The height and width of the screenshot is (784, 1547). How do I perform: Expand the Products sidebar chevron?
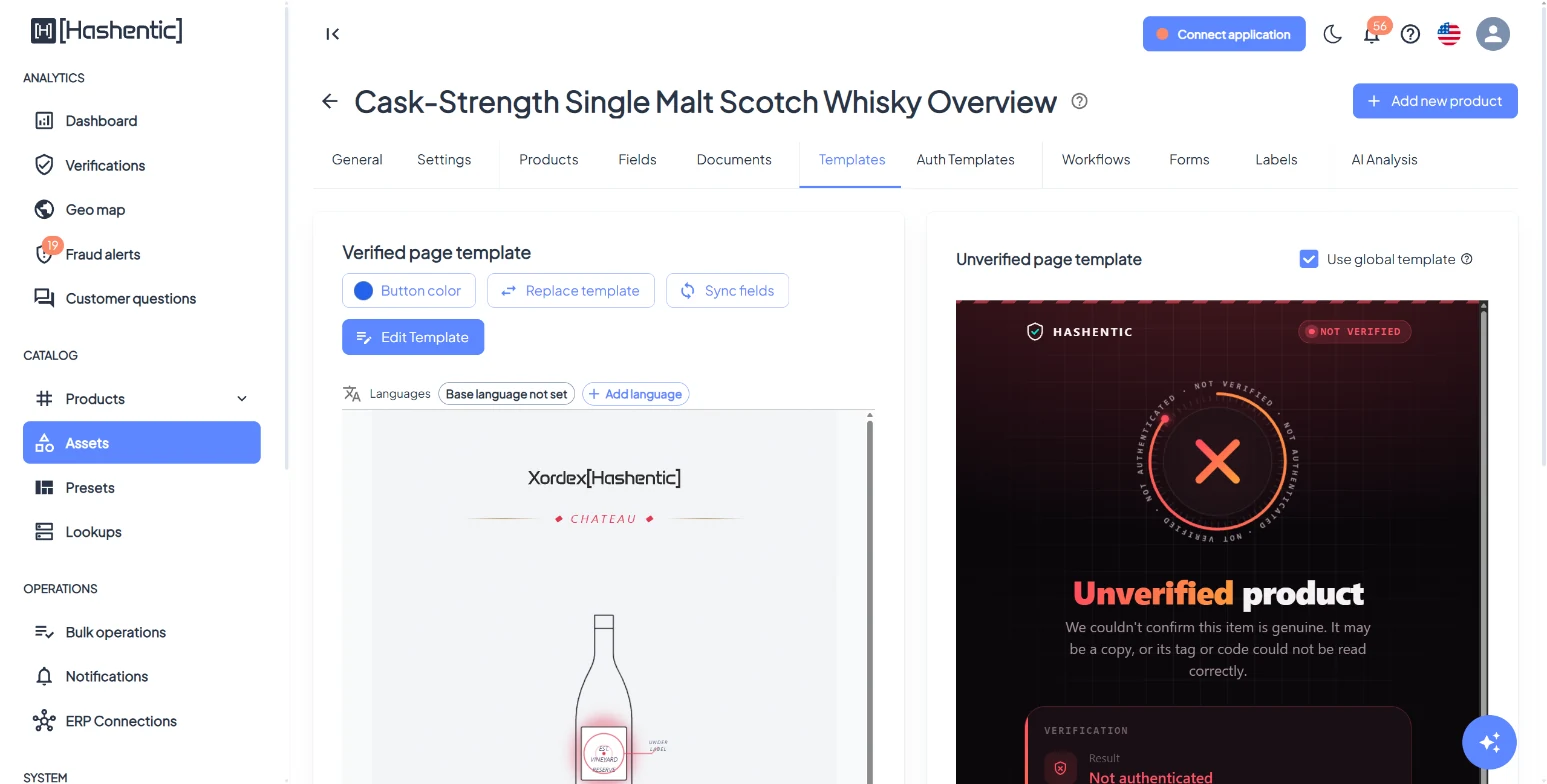(x=242, y=399)
